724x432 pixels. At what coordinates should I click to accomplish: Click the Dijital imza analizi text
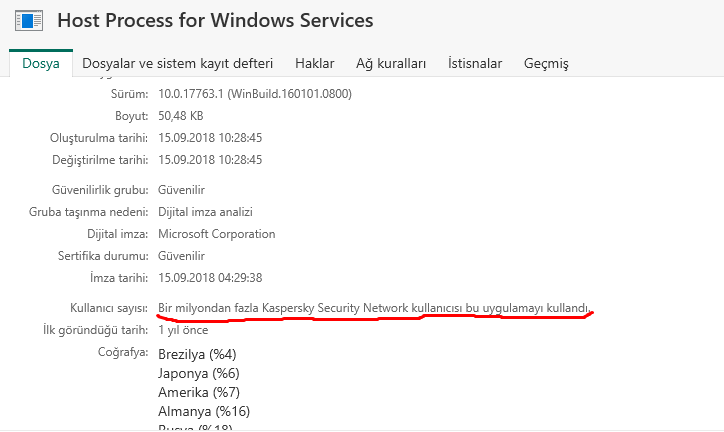(x=205, y=212)
